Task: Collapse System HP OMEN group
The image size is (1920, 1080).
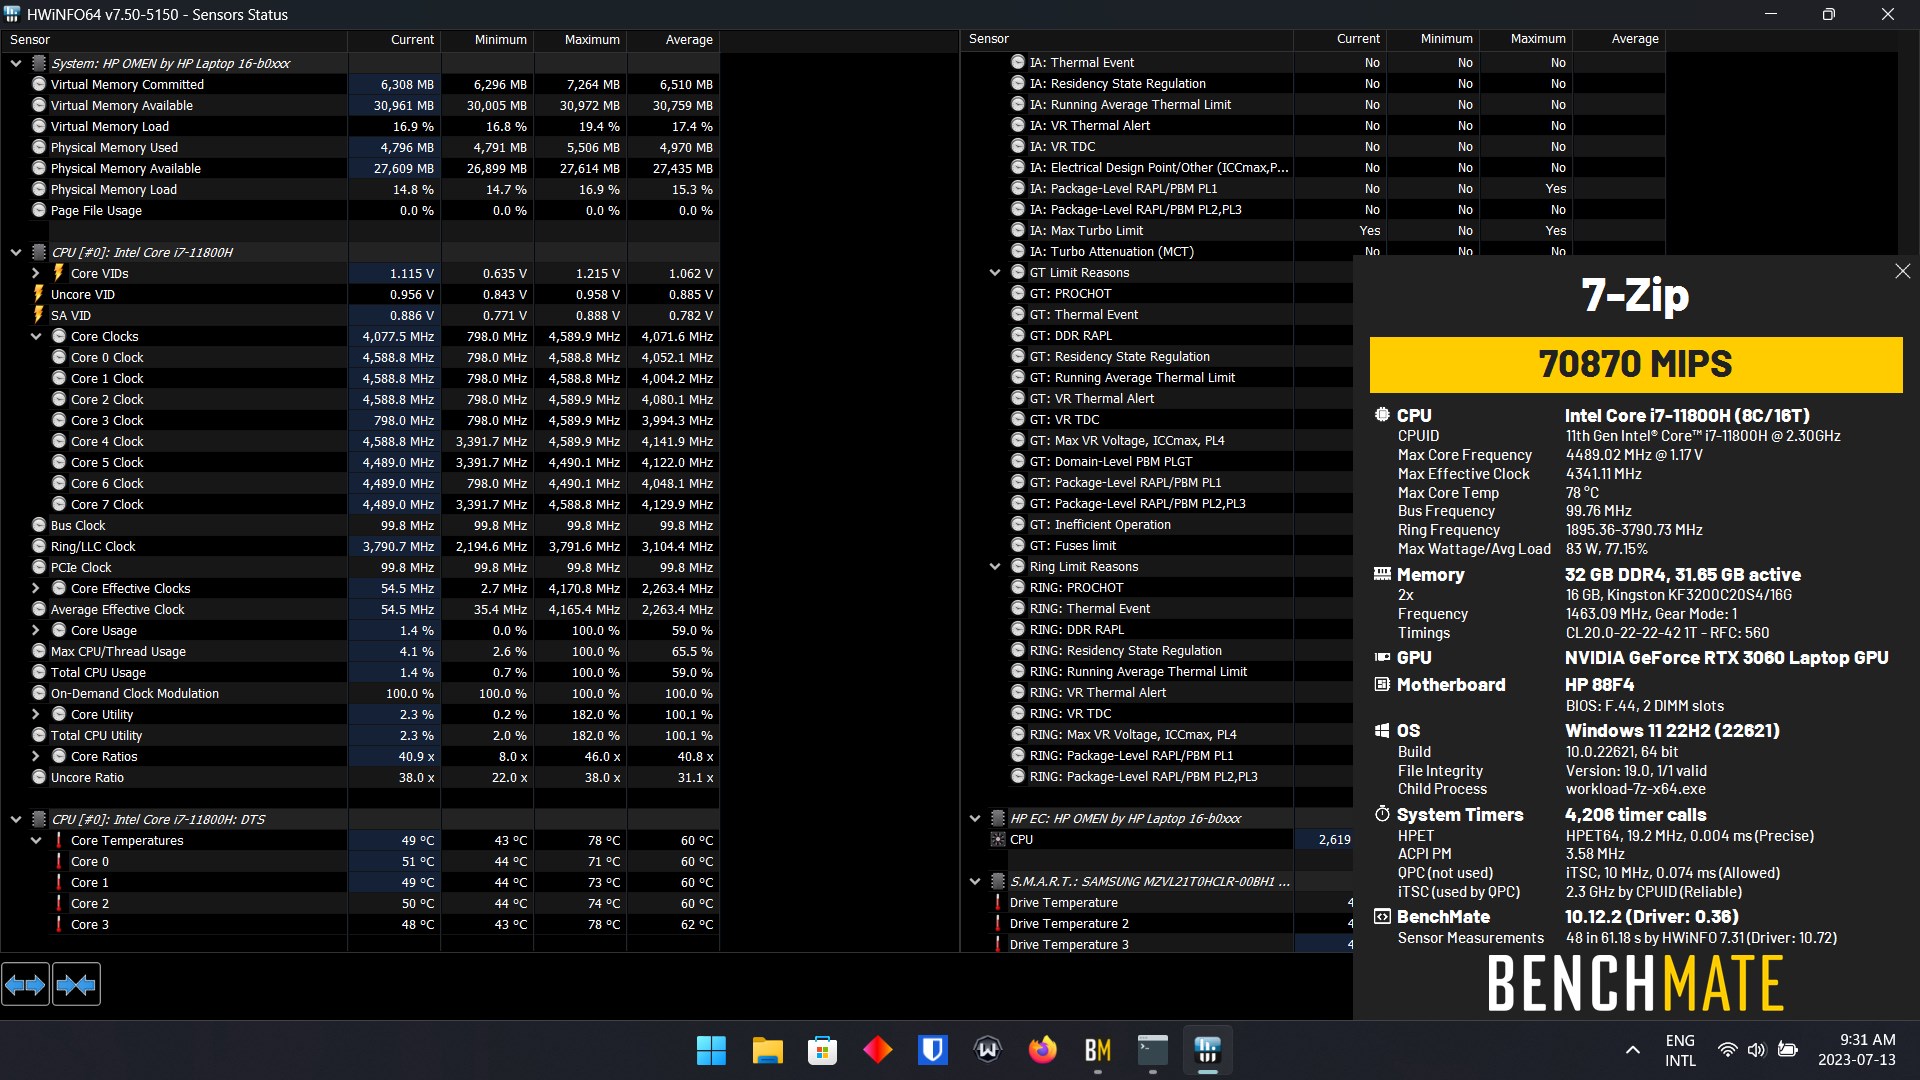Action: coord(16,63)
